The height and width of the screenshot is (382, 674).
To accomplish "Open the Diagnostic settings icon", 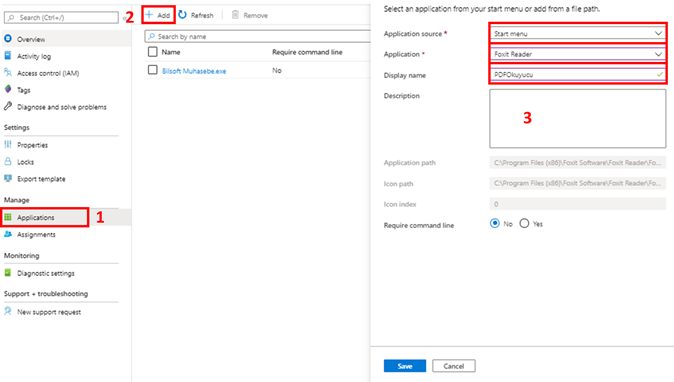I will coord(8,272).
